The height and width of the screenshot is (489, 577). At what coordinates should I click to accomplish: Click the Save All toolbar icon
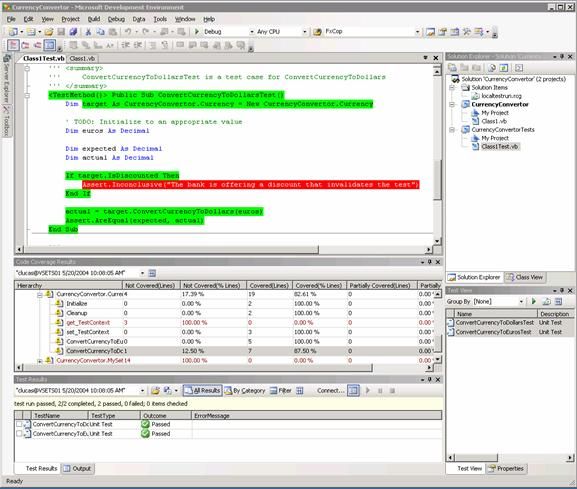click(73, 32)
